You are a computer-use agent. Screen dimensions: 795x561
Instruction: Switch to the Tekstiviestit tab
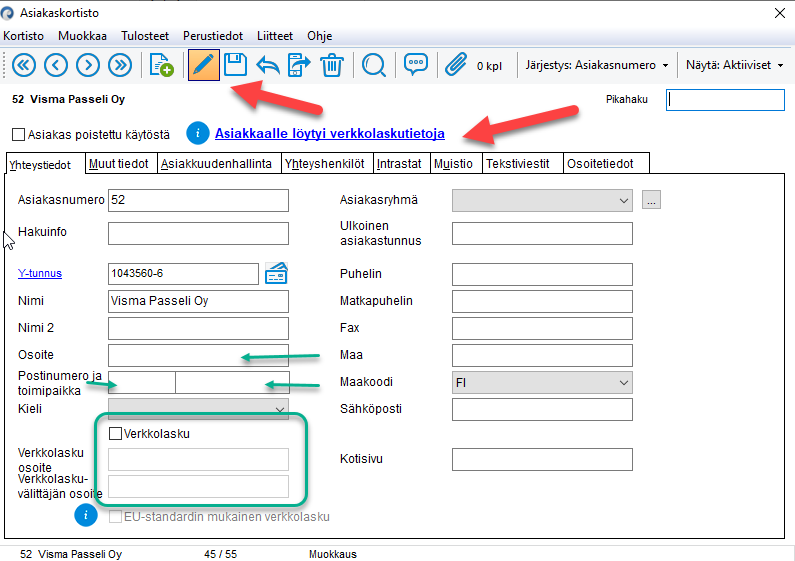pyautogui.click(x=523, y=163)
